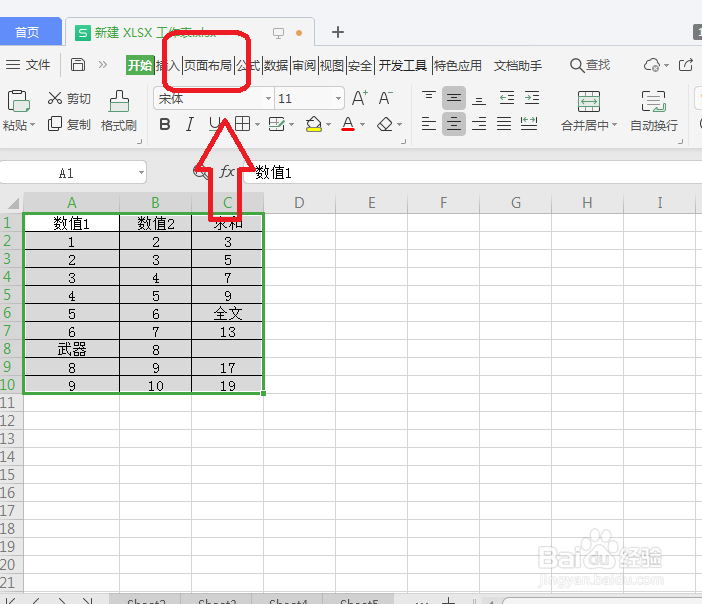This screenshot has width=702, height=604.
Task: Open the 特色应用 ribbon tab
Action: (x=458, y=65)
